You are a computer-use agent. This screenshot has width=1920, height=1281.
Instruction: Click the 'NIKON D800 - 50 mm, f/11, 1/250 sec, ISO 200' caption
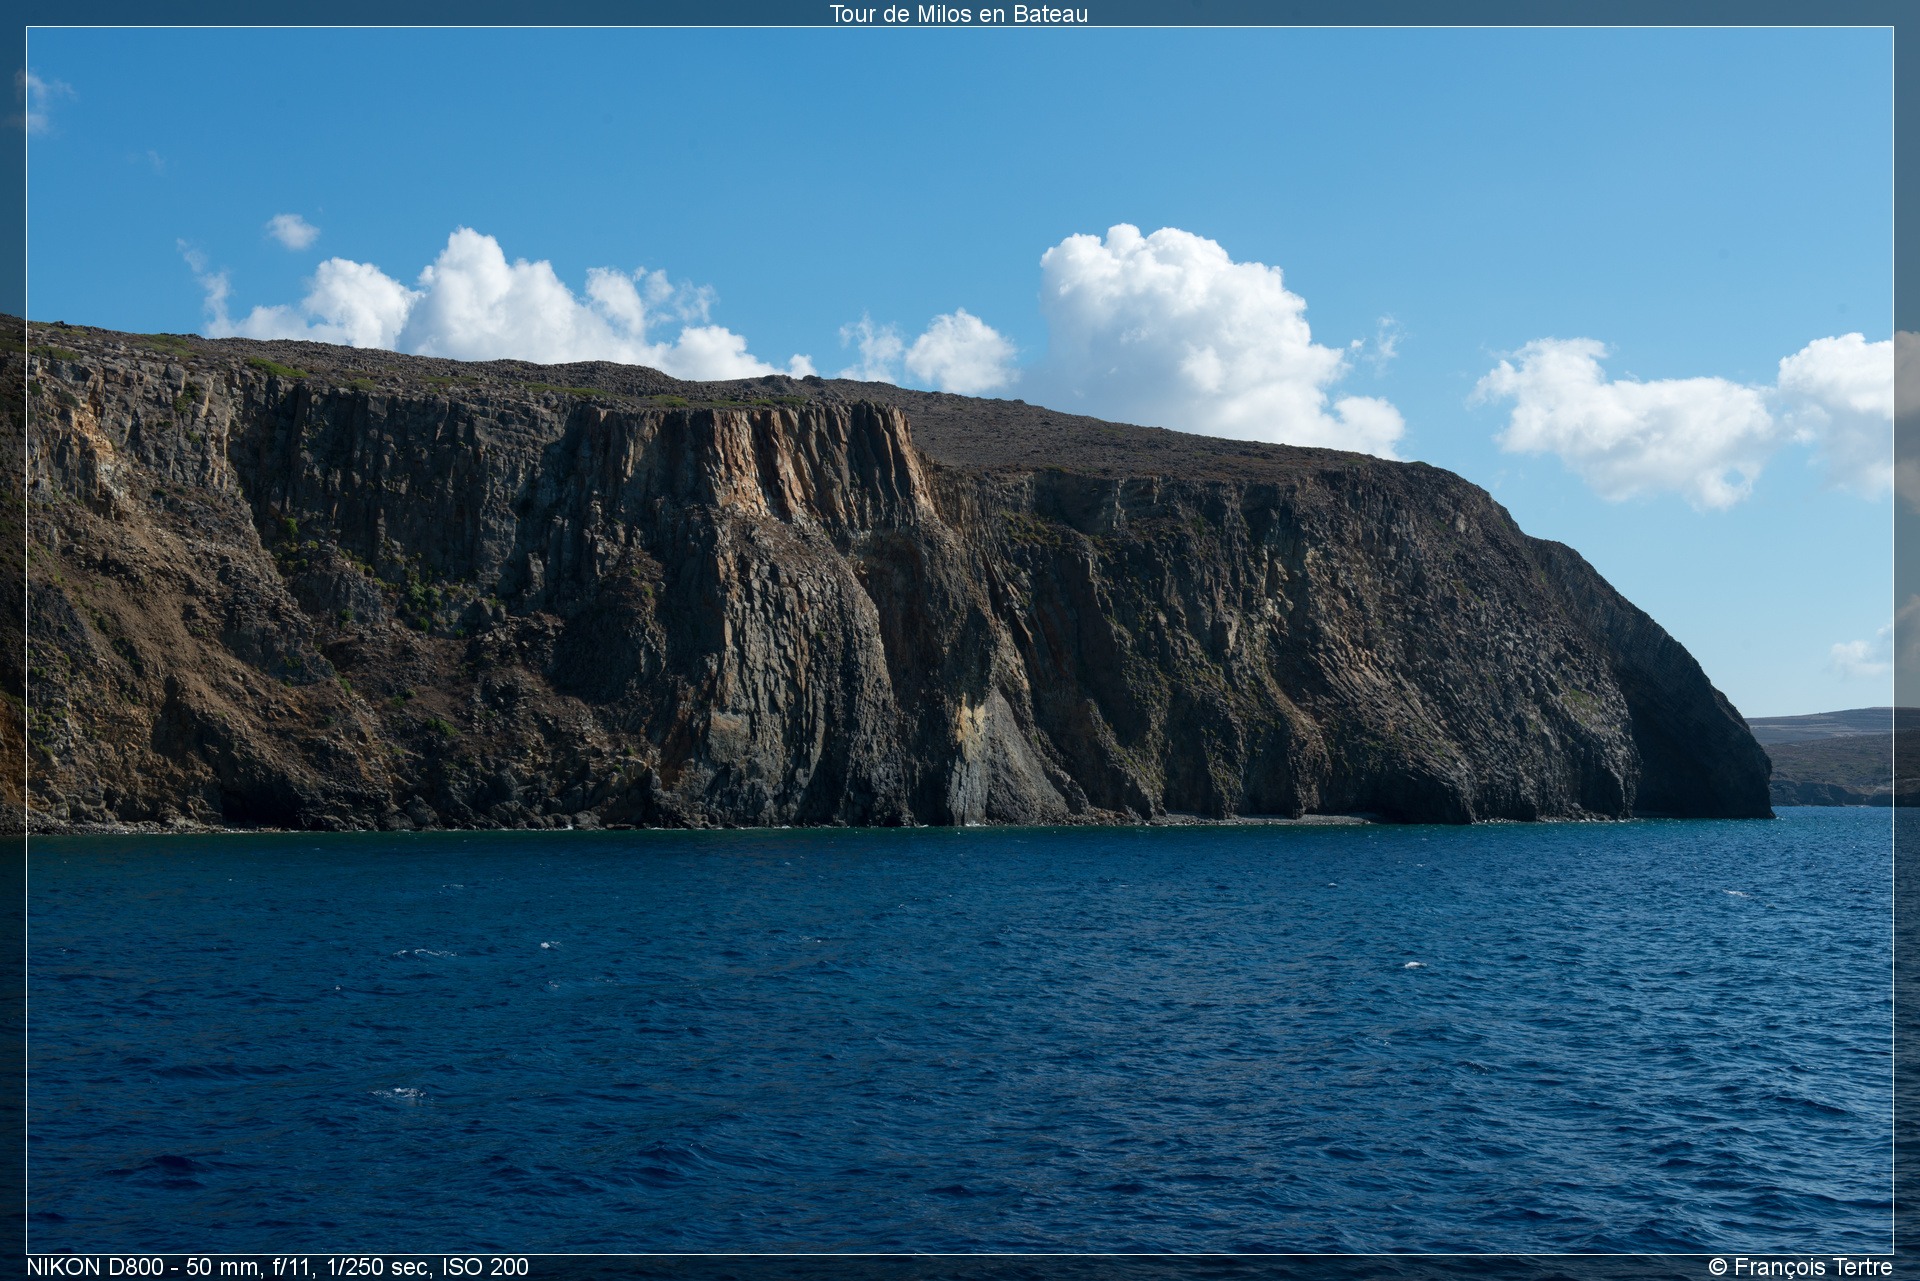click(x=278, y=1267)
